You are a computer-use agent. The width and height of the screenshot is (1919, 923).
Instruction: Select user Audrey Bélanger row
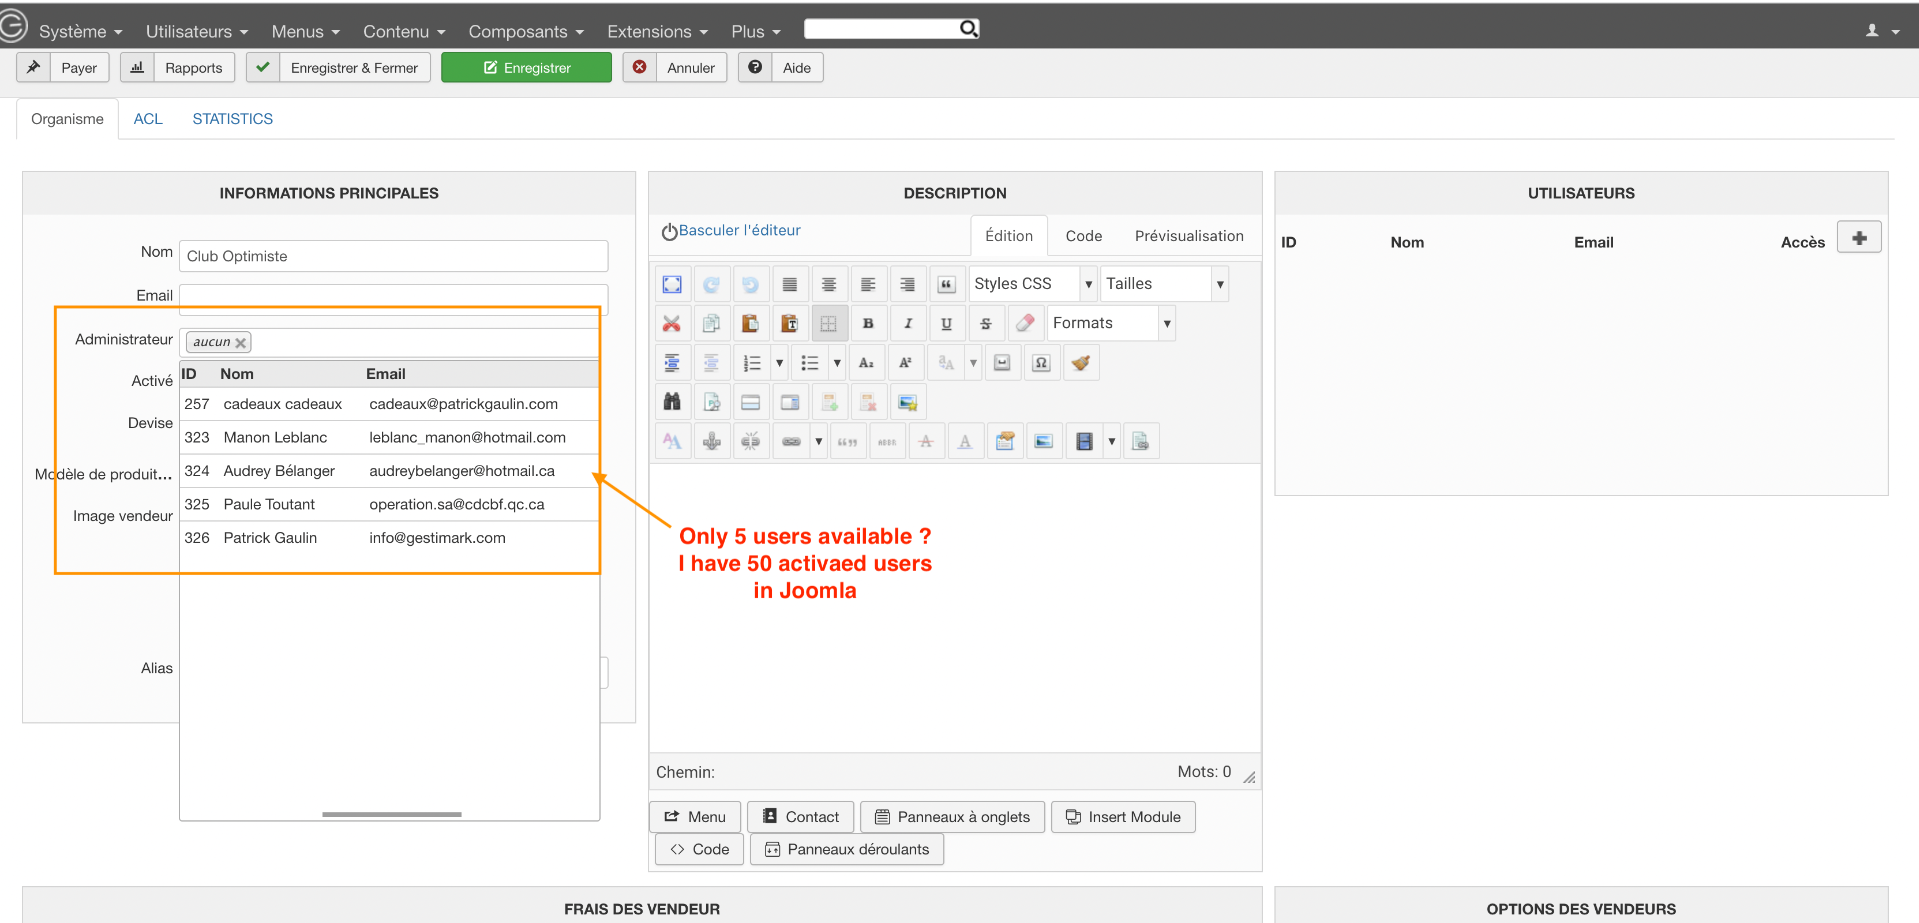pos(390,471)
